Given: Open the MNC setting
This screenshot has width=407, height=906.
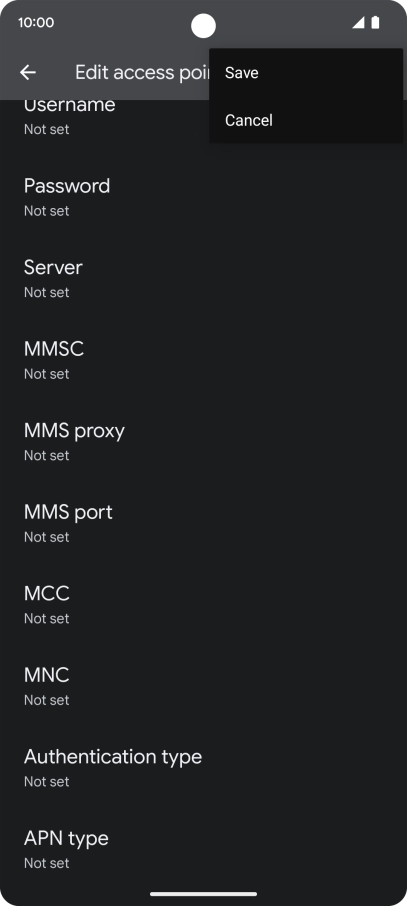Looking at the screenshot, I should click(x=204, y=686).
